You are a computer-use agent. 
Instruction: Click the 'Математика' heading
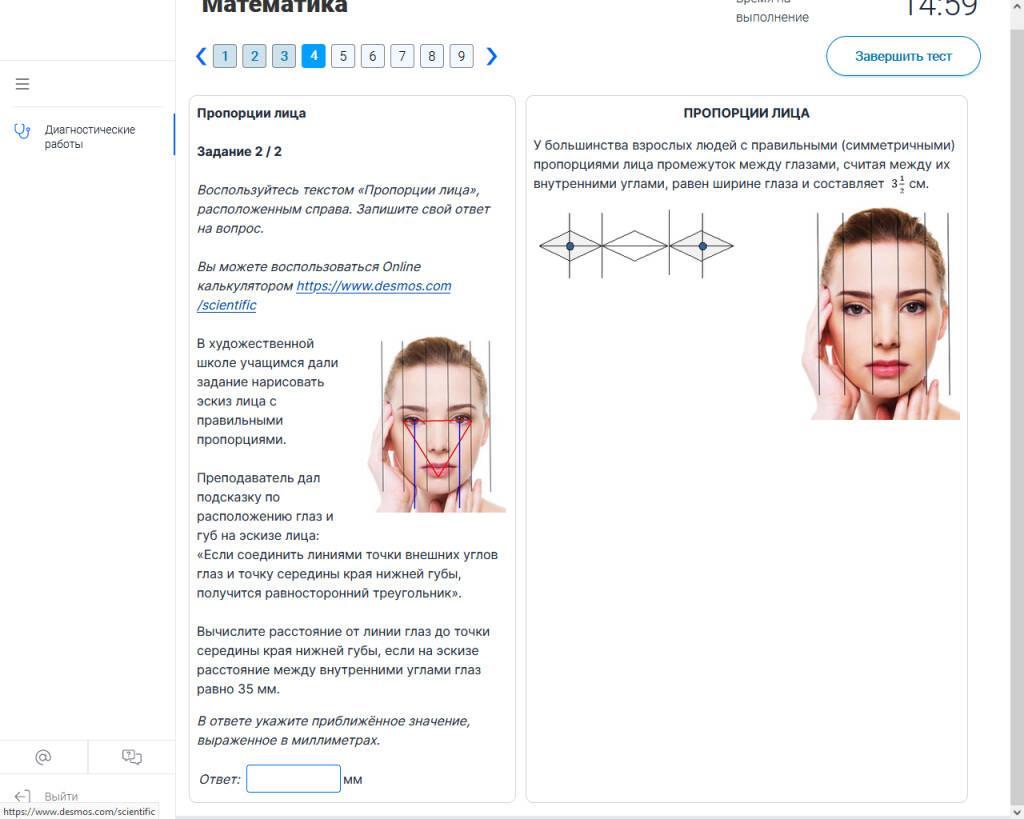coord(274,7)
